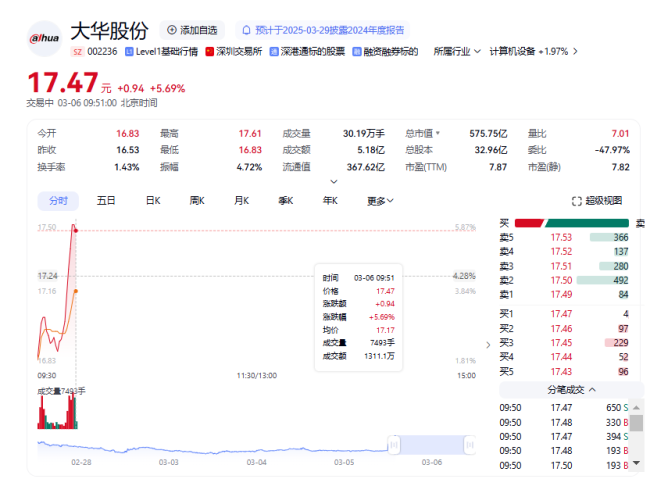Click the 买3 order row at 17.45

point(564,343)
